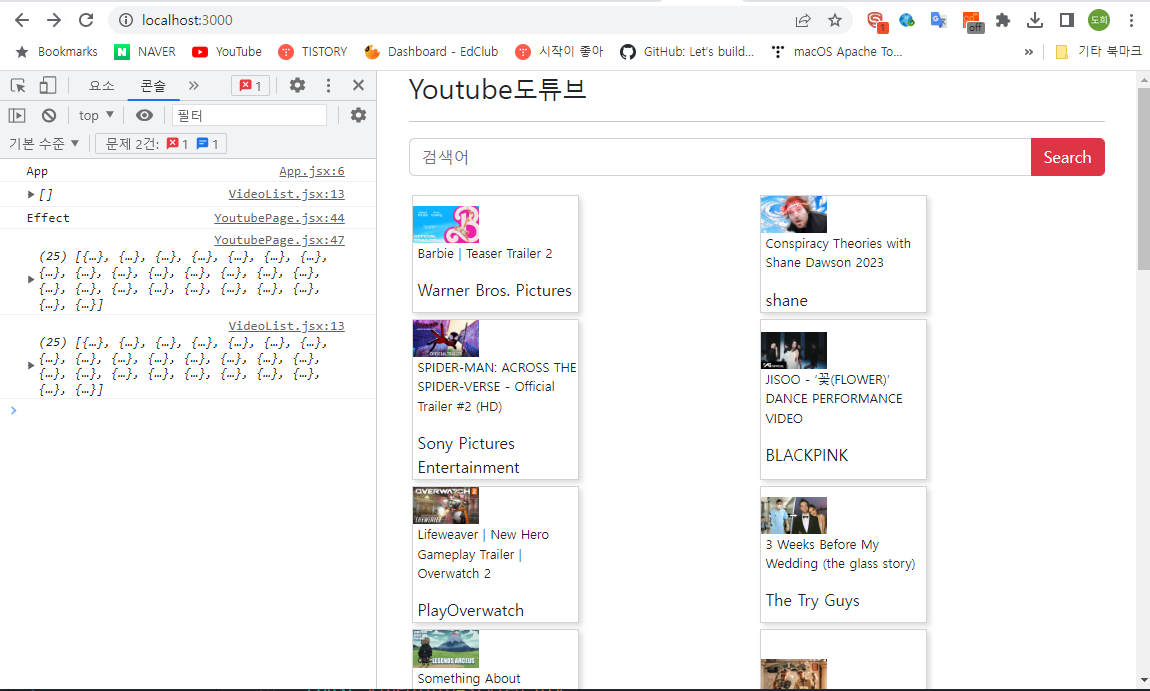
Task: Click the JISOO FLOWER dance video thumbnail
Action: pyautogui.click(x=794, y=350)
